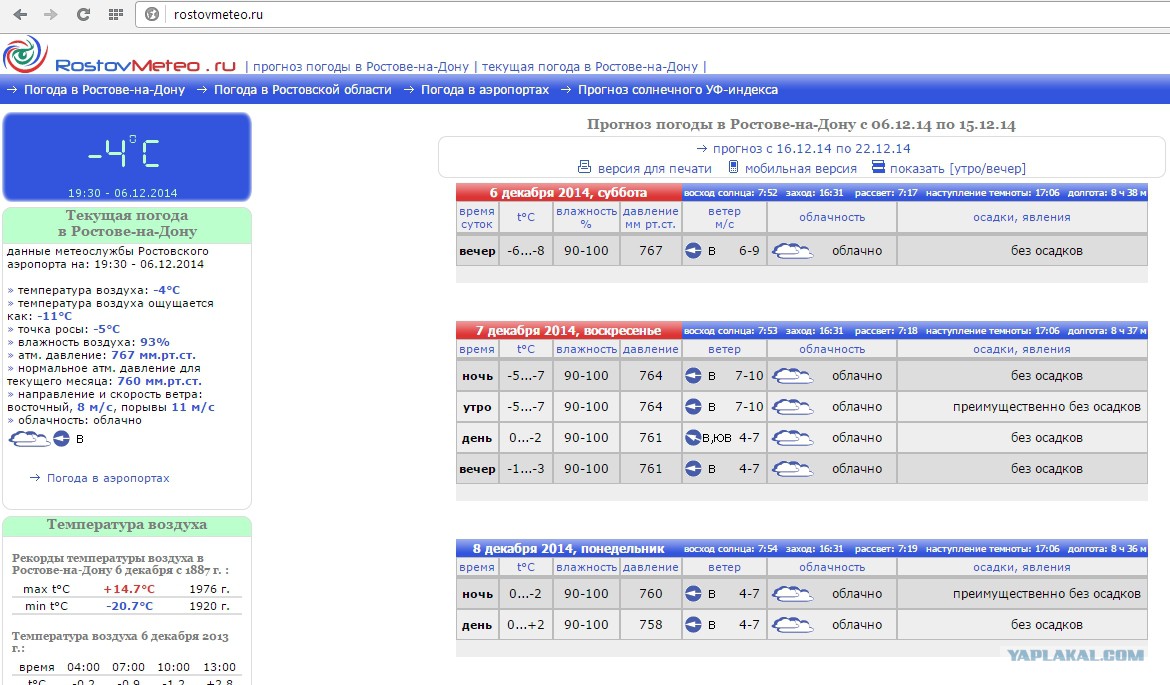Click min record '-20.7°C' value
This screenshot has width=1170, height=685.
tap(129, 606)
